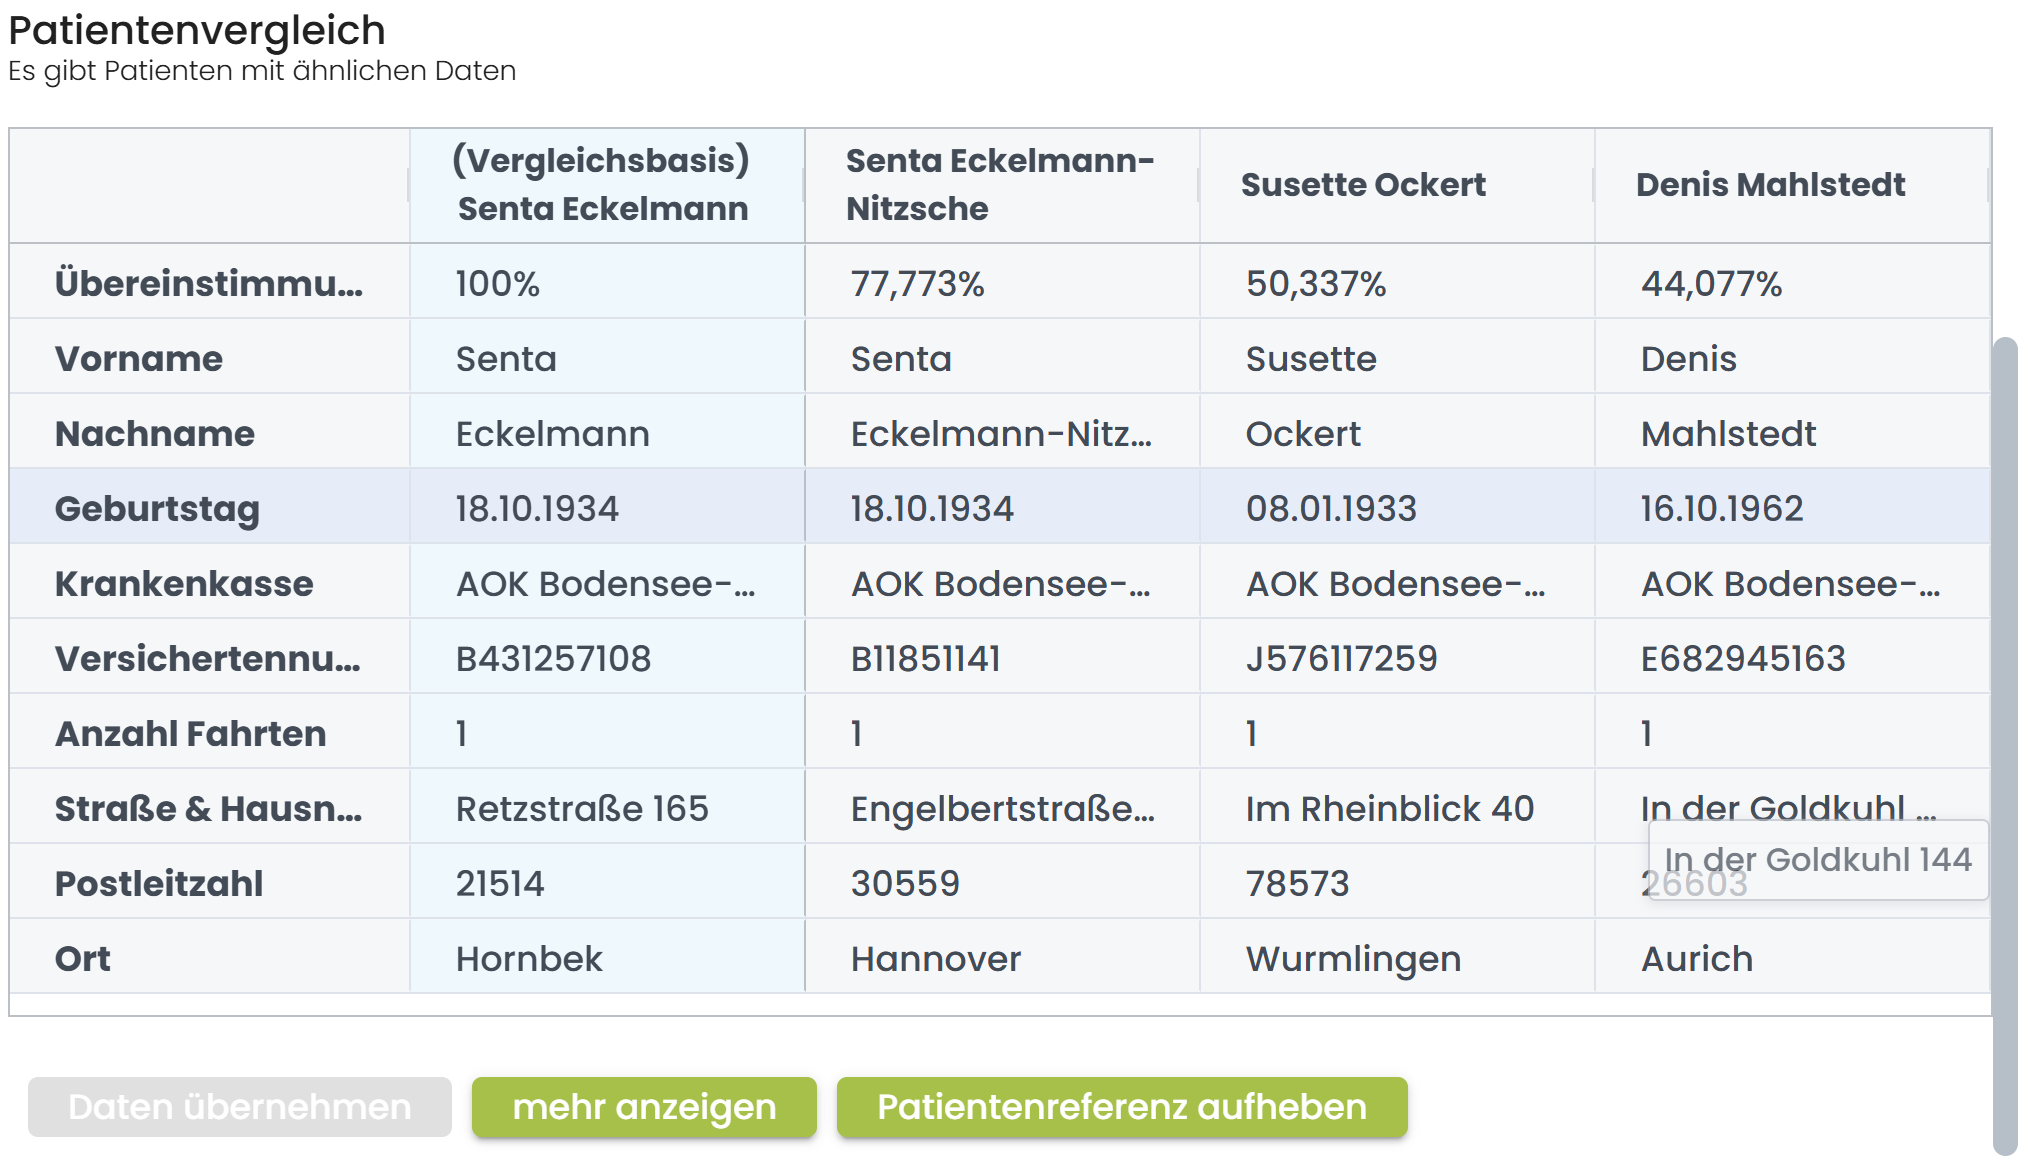The image size is (2028, 1160).
Task: Click the "mehr anzeigen" button
Action: click(643, 1107)
